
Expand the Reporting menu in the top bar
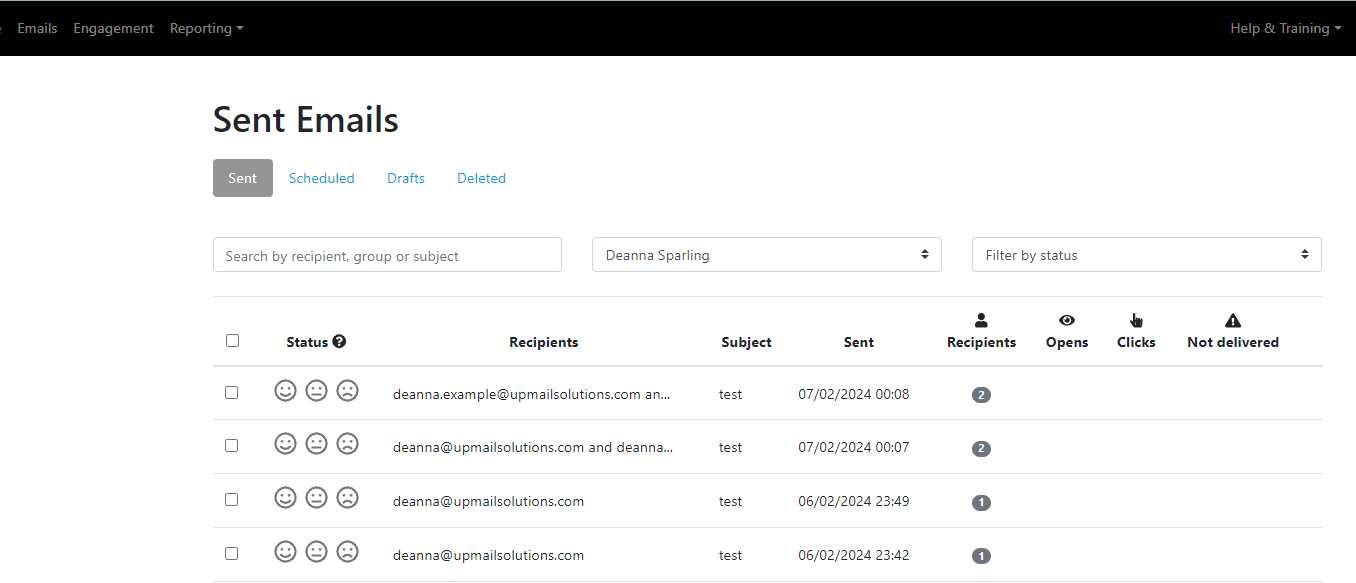point(206,28)
